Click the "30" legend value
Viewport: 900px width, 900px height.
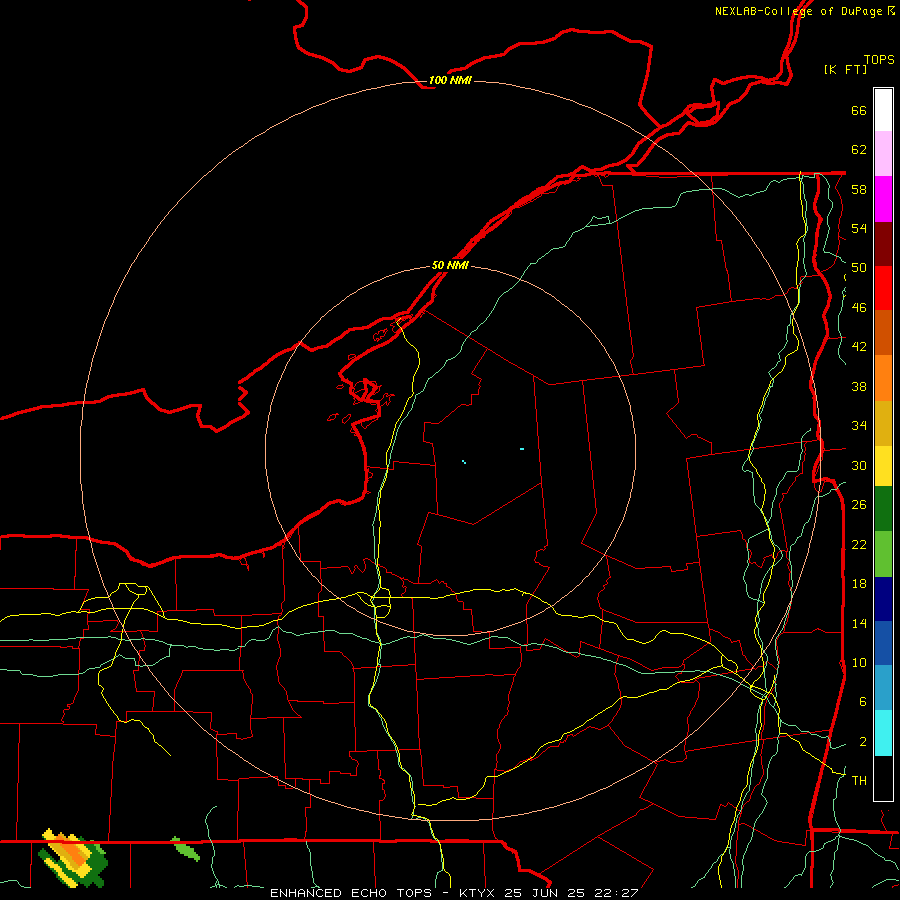tap(859, 465)
